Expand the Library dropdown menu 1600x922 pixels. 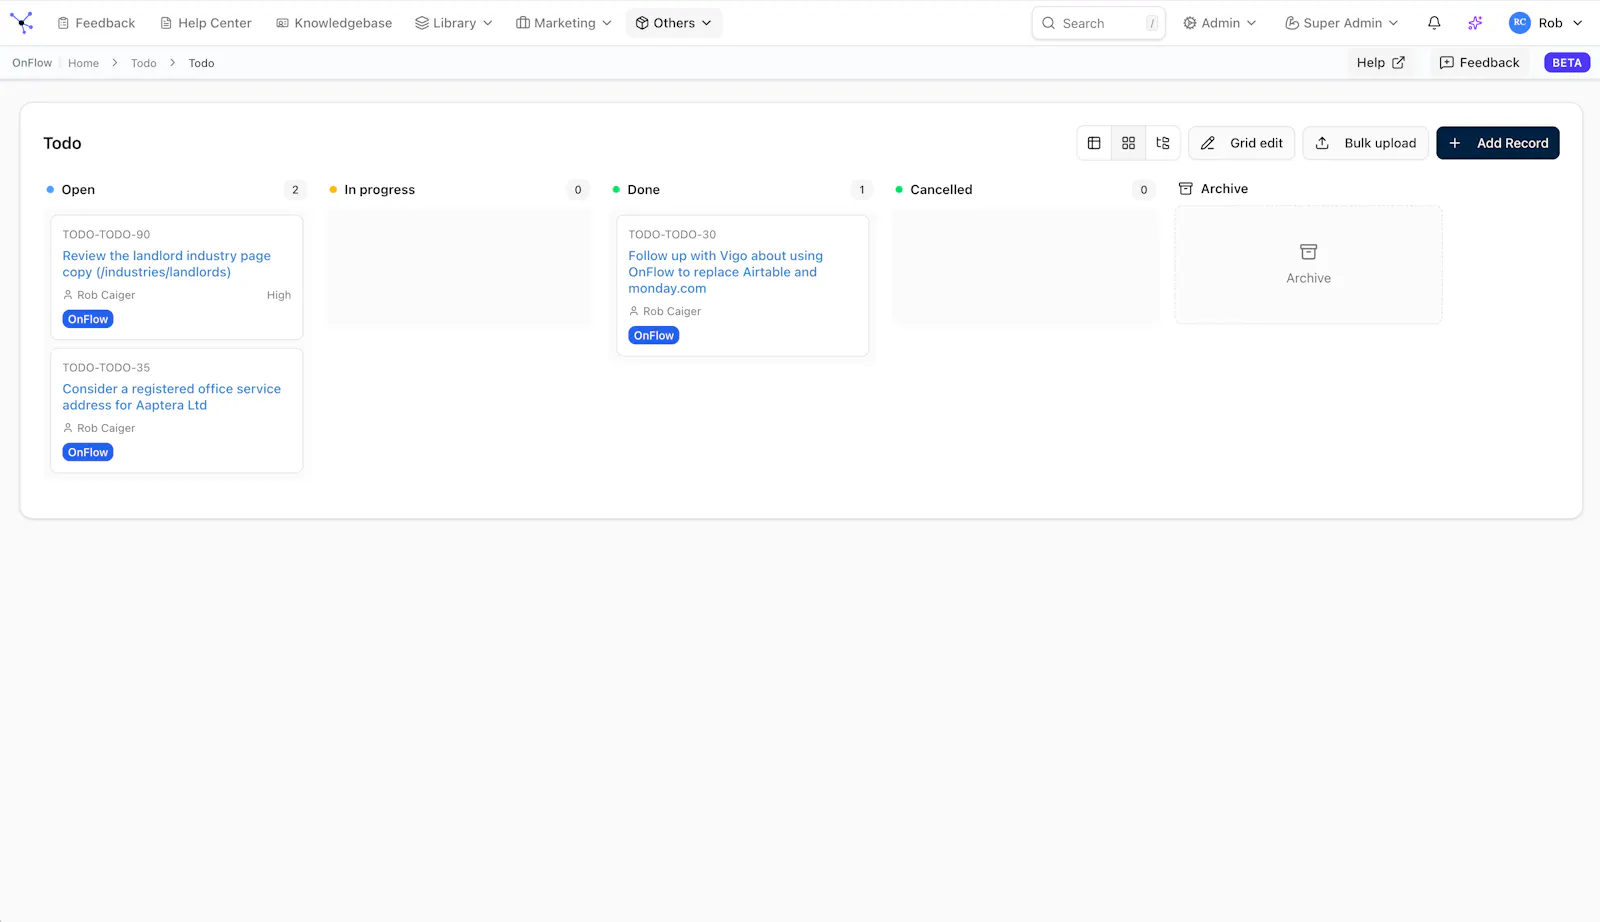[454, 23]
